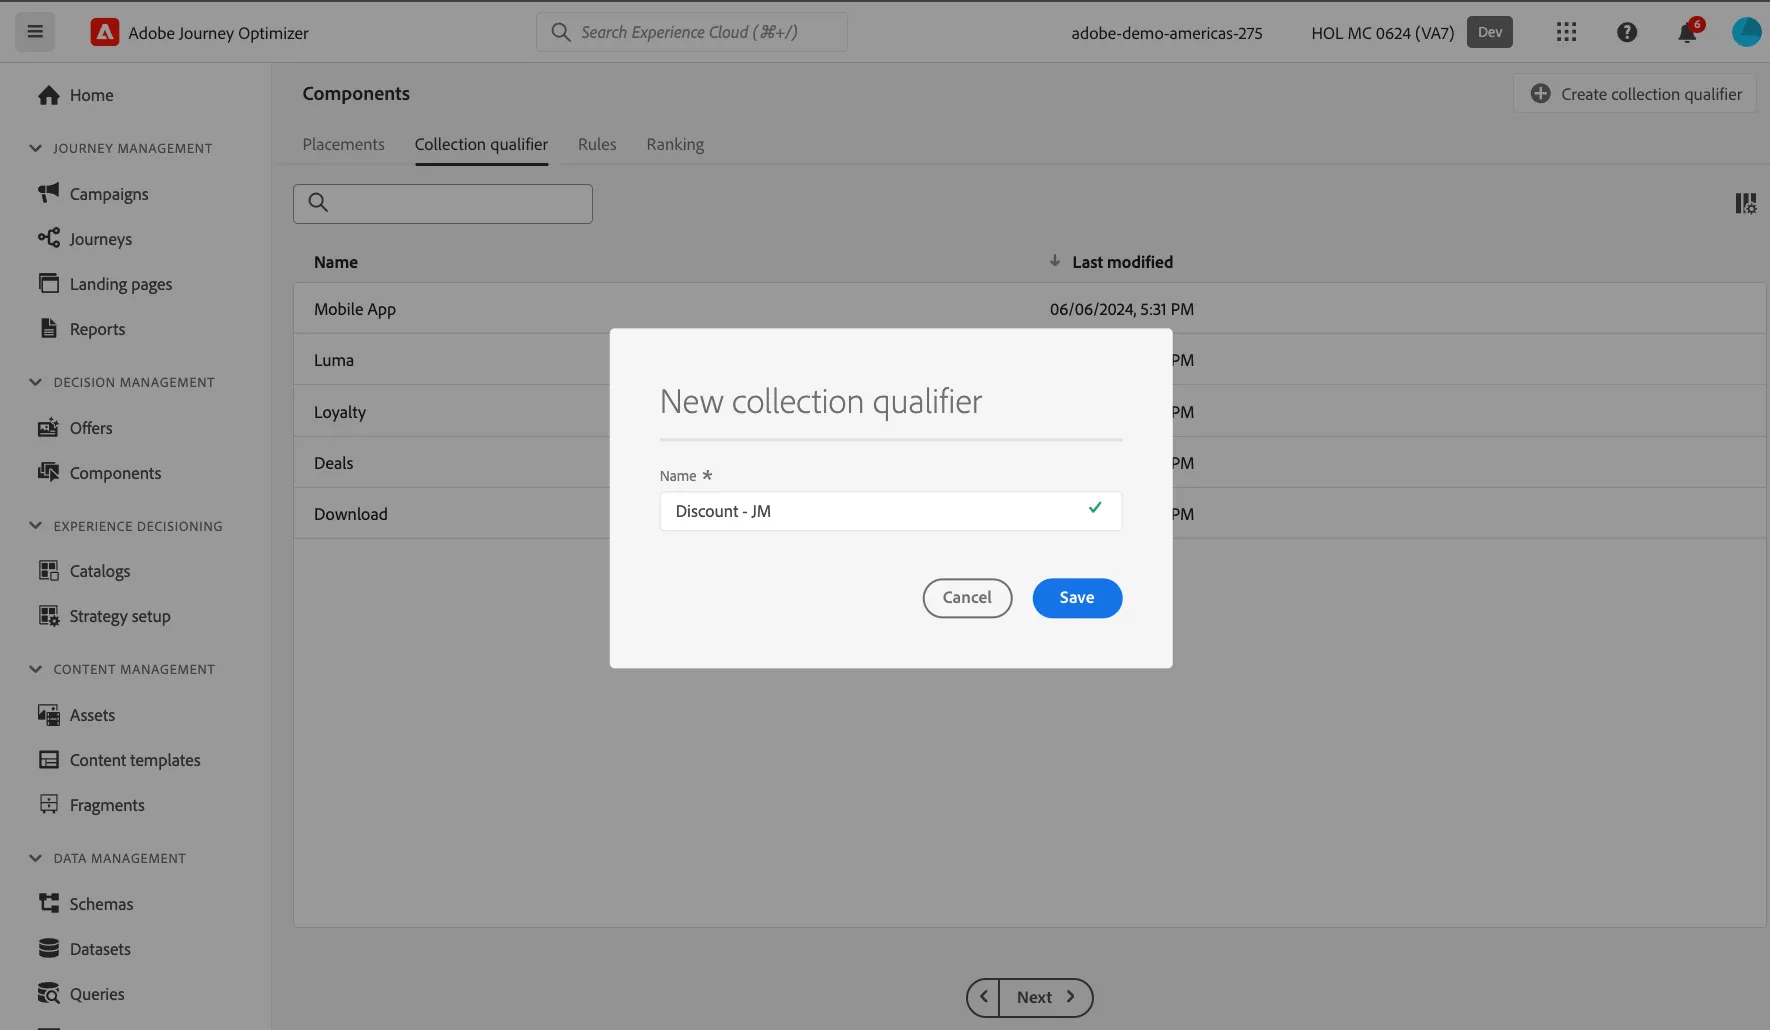
Task: Focus the Name field with Discount - JM
Action: [x=890, y=511]
